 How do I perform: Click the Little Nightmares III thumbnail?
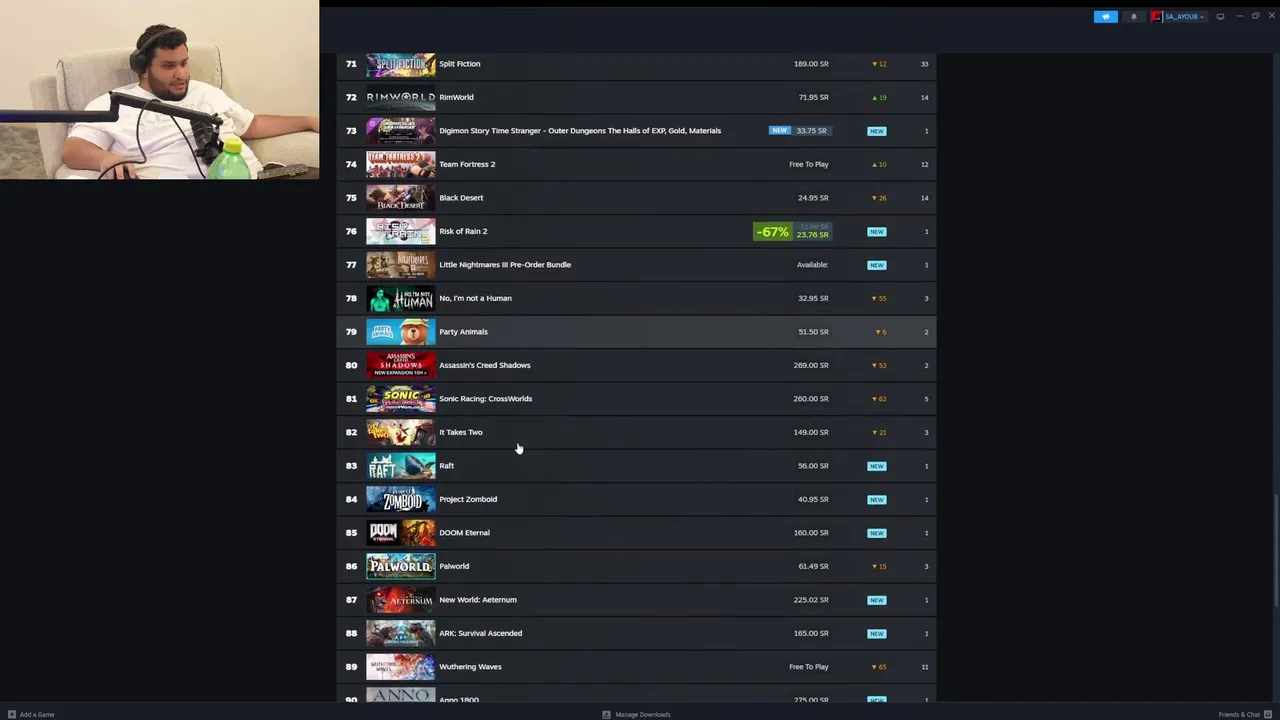(400, 265)
